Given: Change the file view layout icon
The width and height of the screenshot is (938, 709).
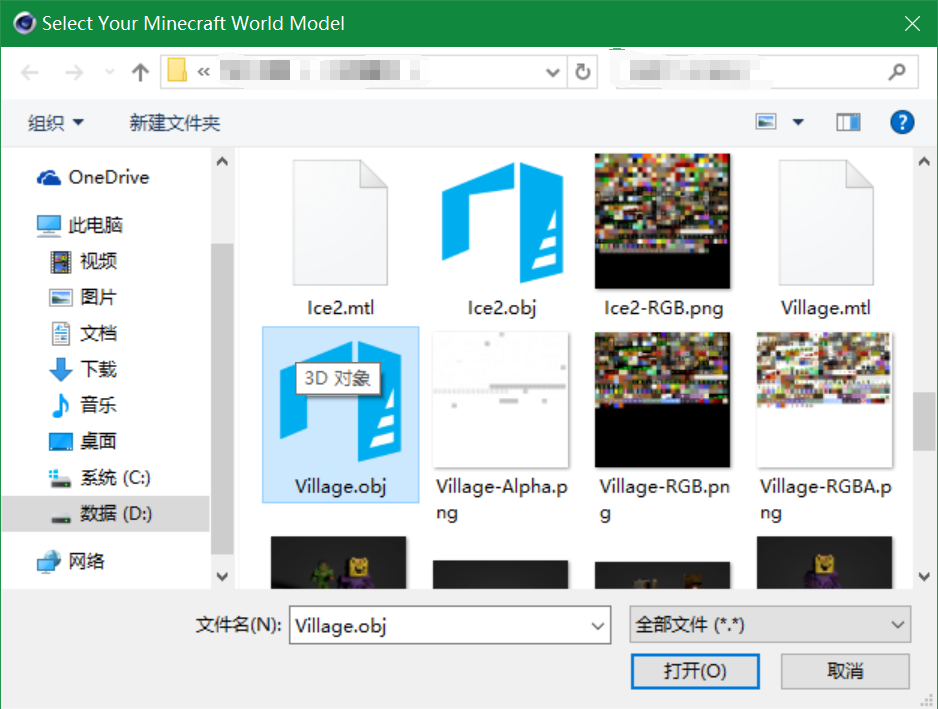Looking at the screenshot, I should pos(766,122).
